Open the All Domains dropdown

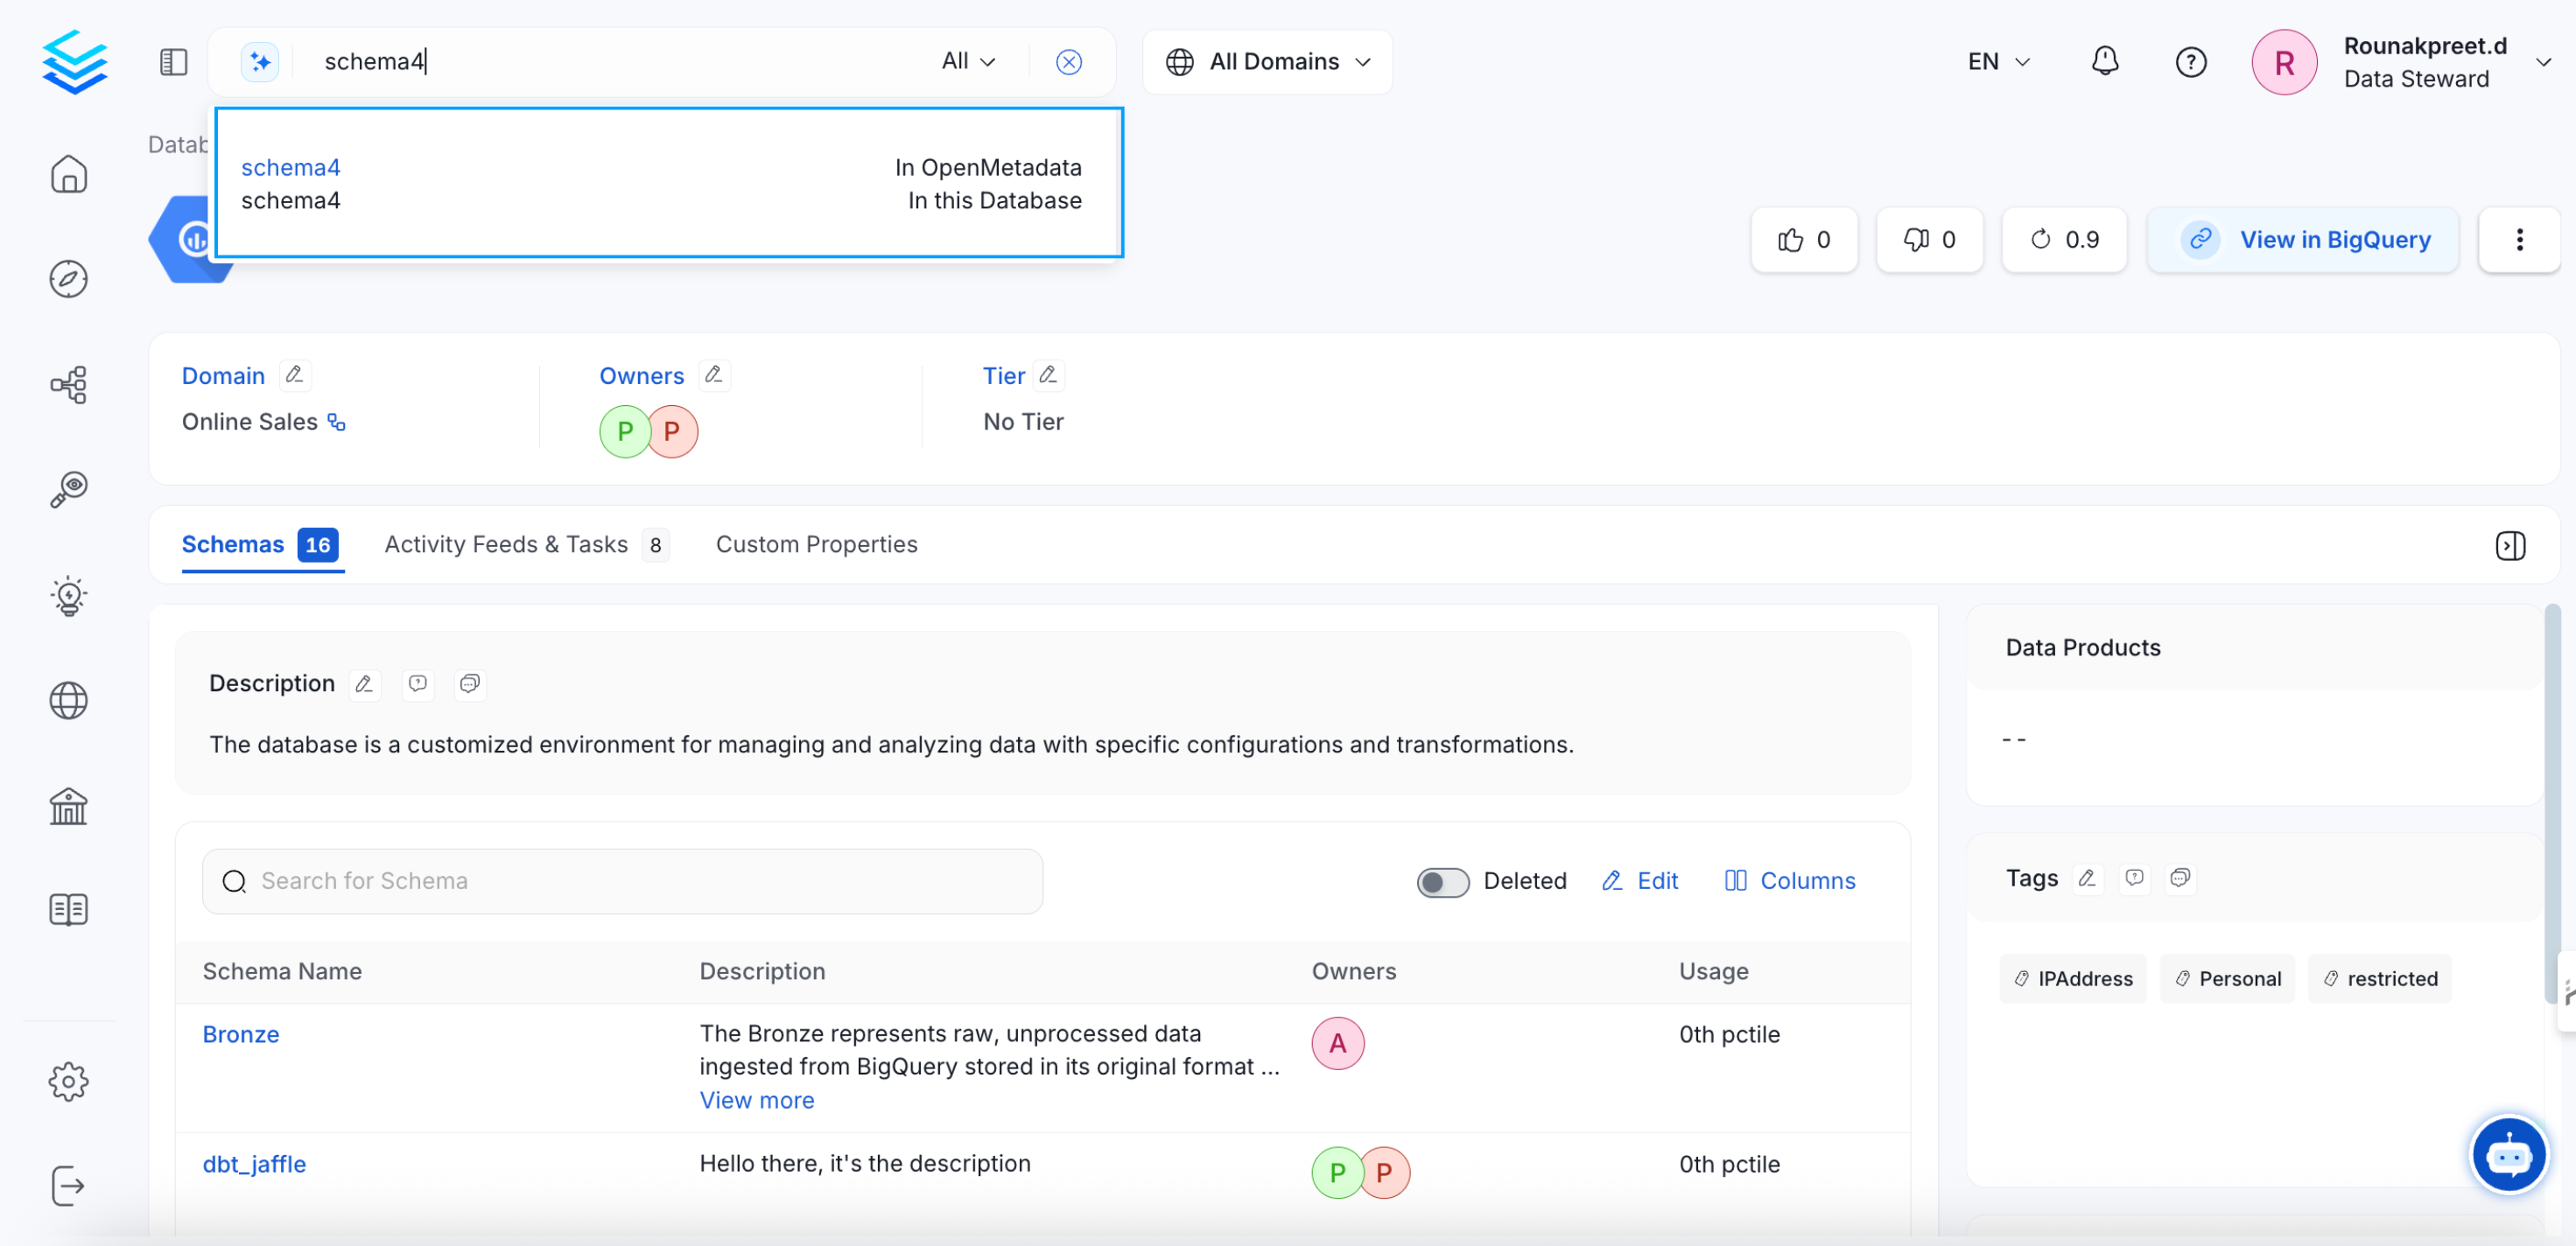point(1267,61)
